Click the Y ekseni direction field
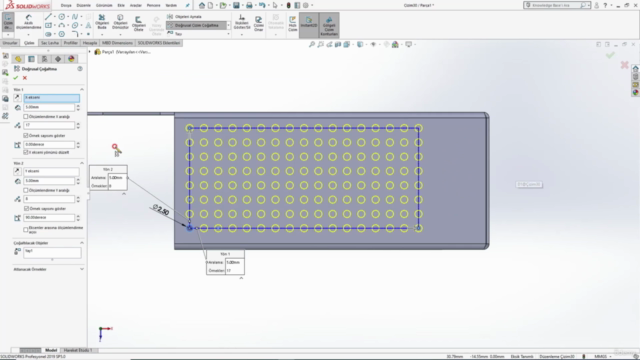Viewport: 640px width, 360px height. 51,171
